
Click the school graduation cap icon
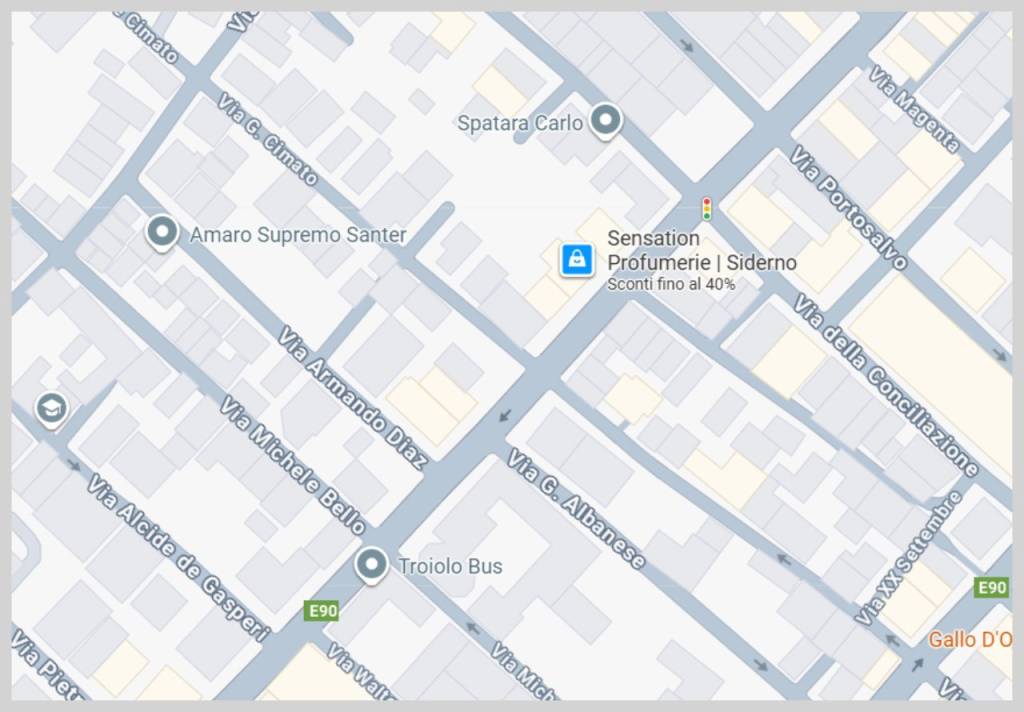(52, 410)
